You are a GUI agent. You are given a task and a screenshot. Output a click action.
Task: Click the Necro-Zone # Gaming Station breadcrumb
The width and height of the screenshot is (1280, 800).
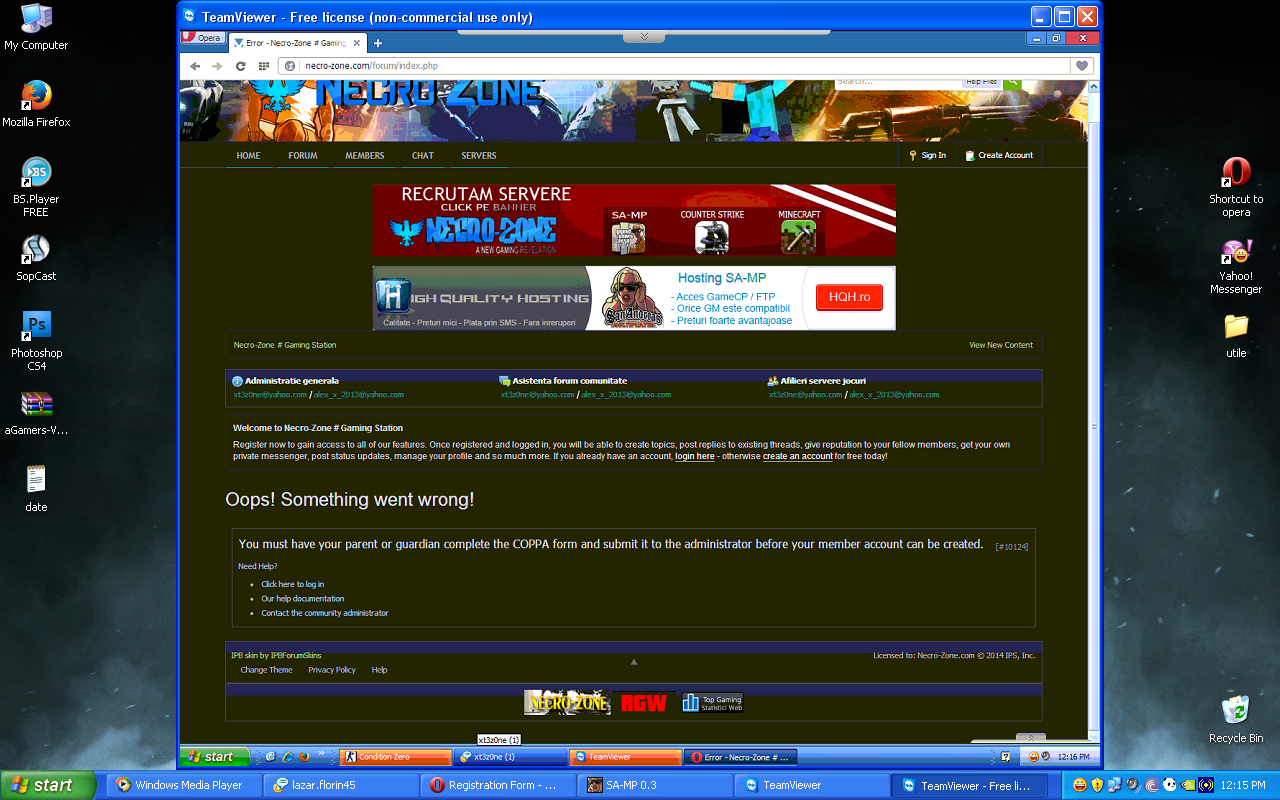[285, 345]
